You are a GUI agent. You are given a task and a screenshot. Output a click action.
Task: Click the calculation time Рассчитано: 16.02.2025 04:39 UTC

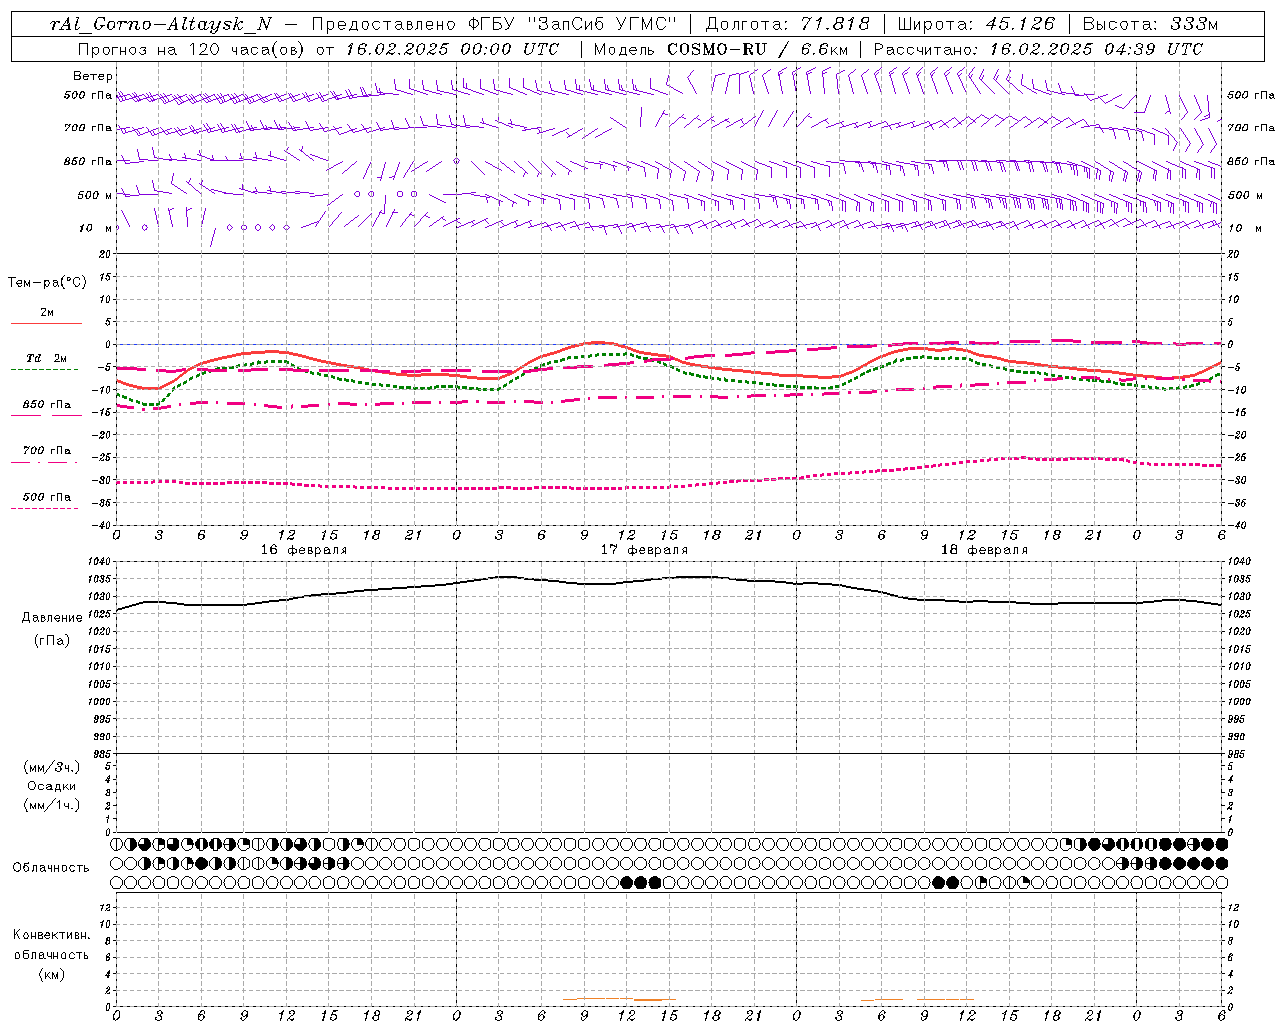[1037, 49]
